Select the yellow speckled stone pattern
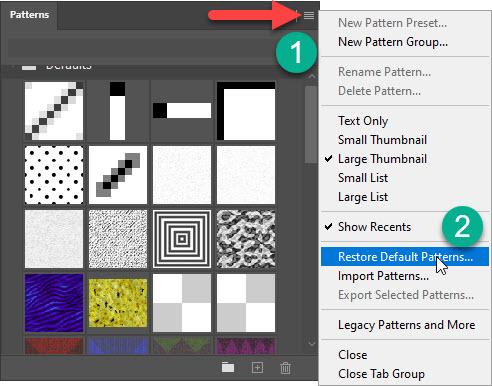 (118, 303)
